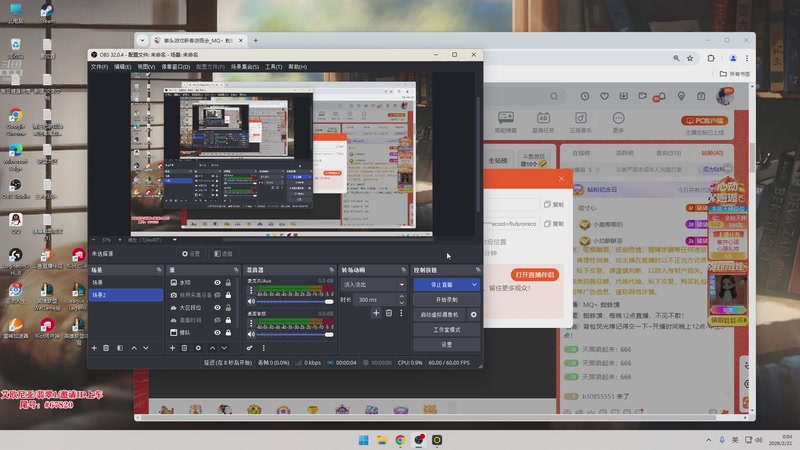Delete scene transition with trash icon
Image resolution: width=800 pixels, height=450 pixels.
click(389, 313)
